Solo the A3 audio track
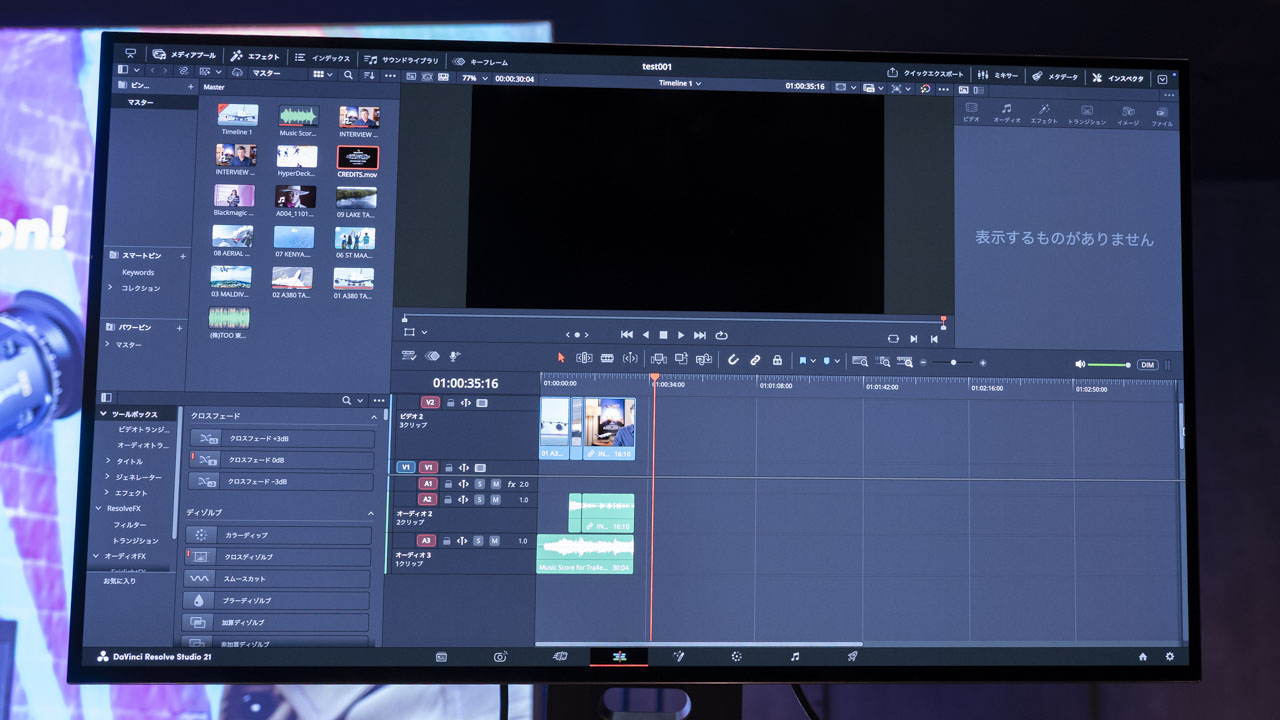1280x720 pixels. point(479,541)
